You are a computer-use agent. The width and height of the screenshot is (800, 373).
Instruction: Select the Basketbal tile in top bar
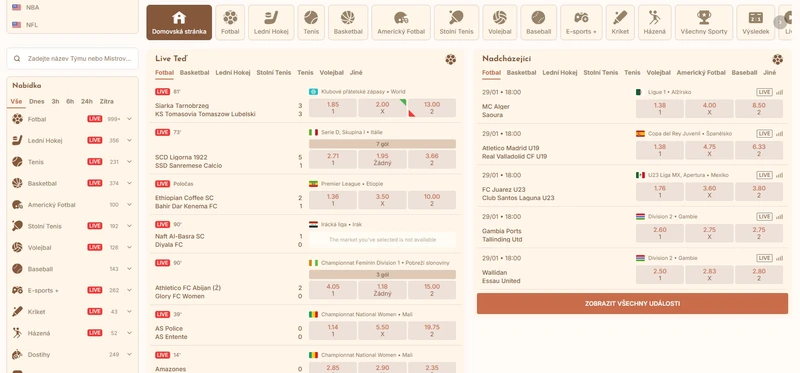348,22
